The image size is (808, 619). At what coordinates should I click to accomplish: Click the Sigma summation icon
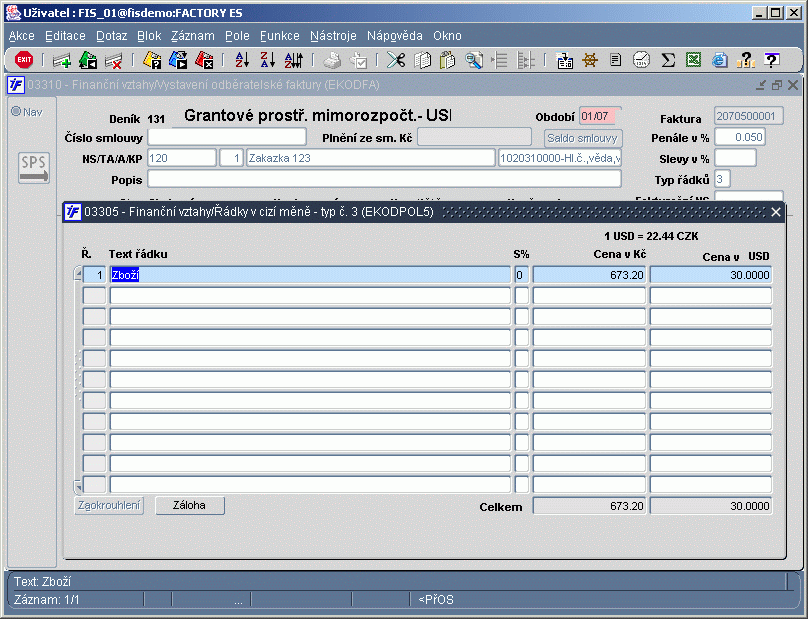(x=668, y=60)
